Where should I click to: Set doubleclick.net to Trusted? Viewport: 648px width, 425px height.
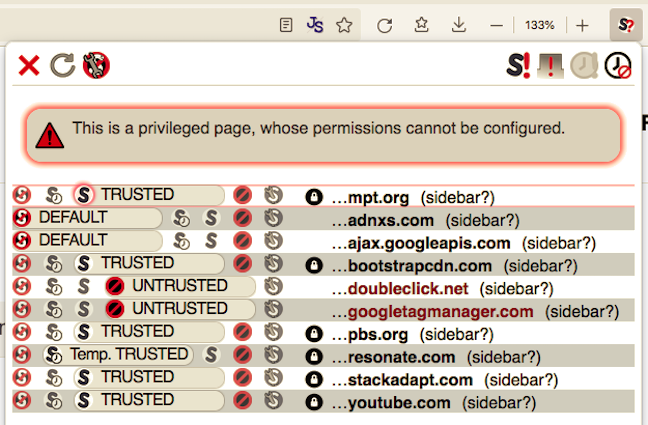click(84, 286)
